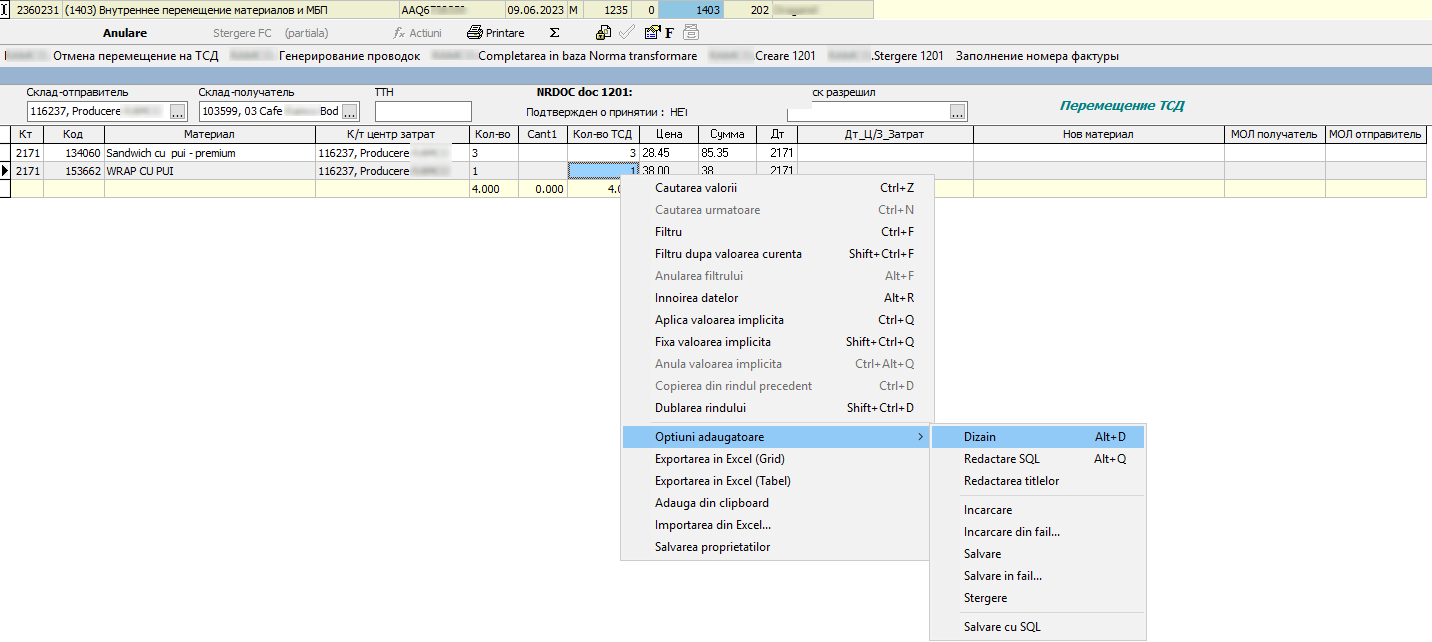Click 'Completarea in baza Norma transformare'
1432x642 pixels.
point(588,56)
